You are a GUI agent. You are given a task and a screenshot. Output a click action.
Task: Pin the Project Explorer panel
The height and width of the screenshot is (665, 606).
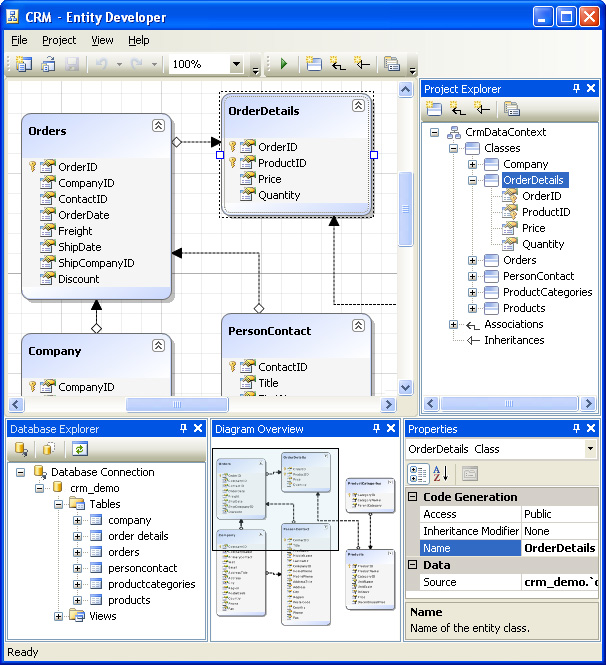click(x=575, y=89)
